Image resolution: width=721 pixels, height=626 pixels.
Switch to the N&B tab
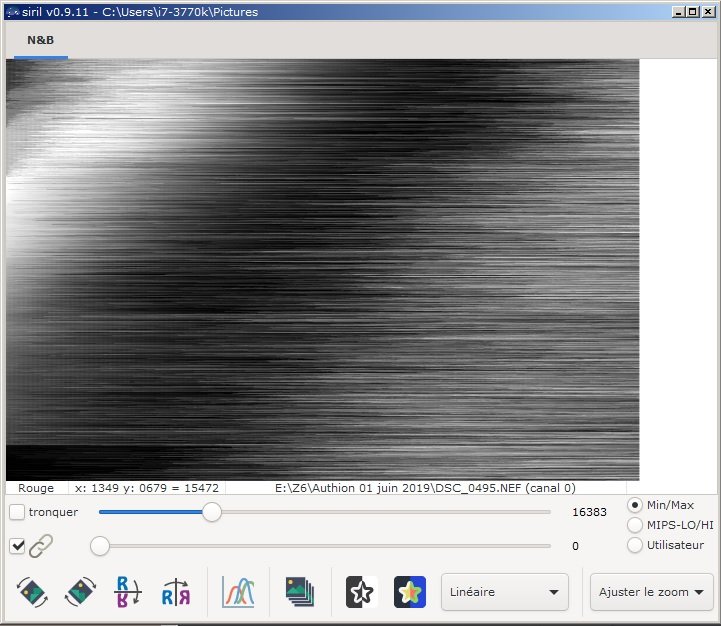click(40, 40)
